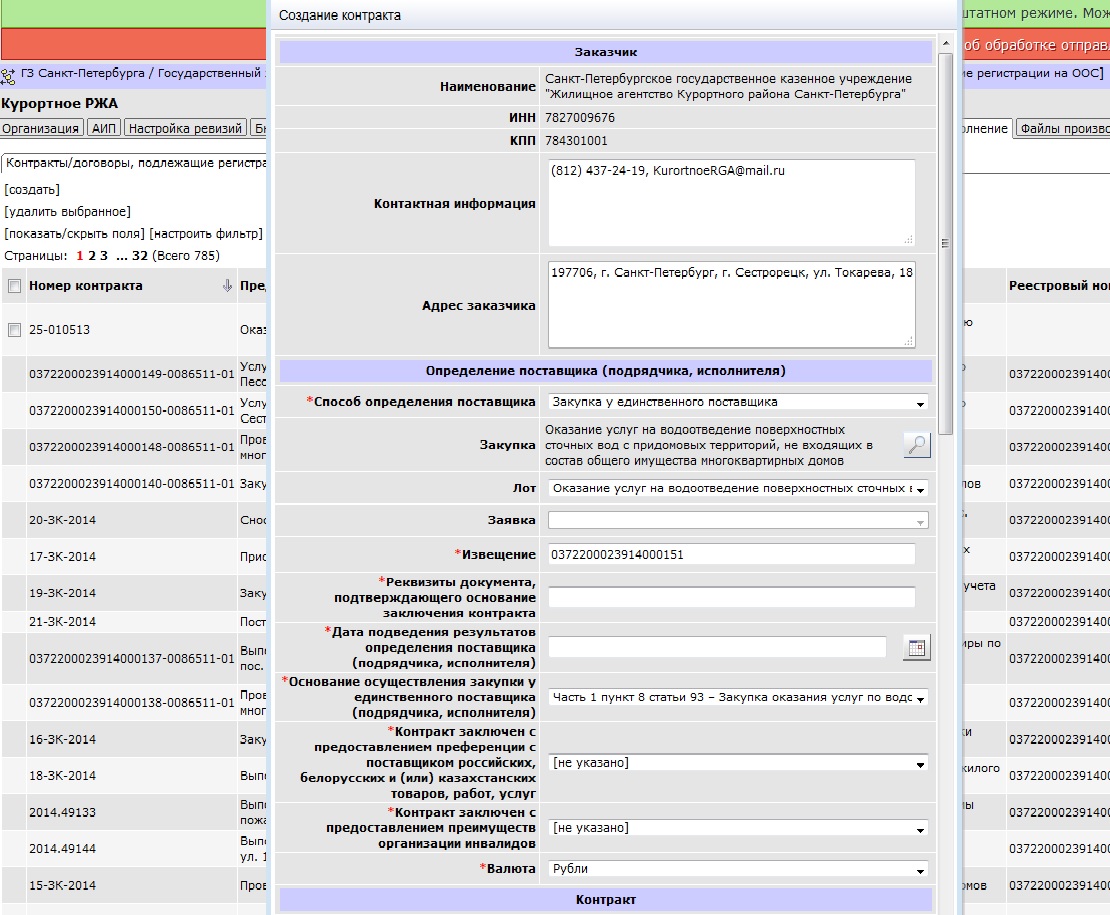Select contract row 20-ЗК-2014
The image size is (1110, 915).
pos(62,520)
